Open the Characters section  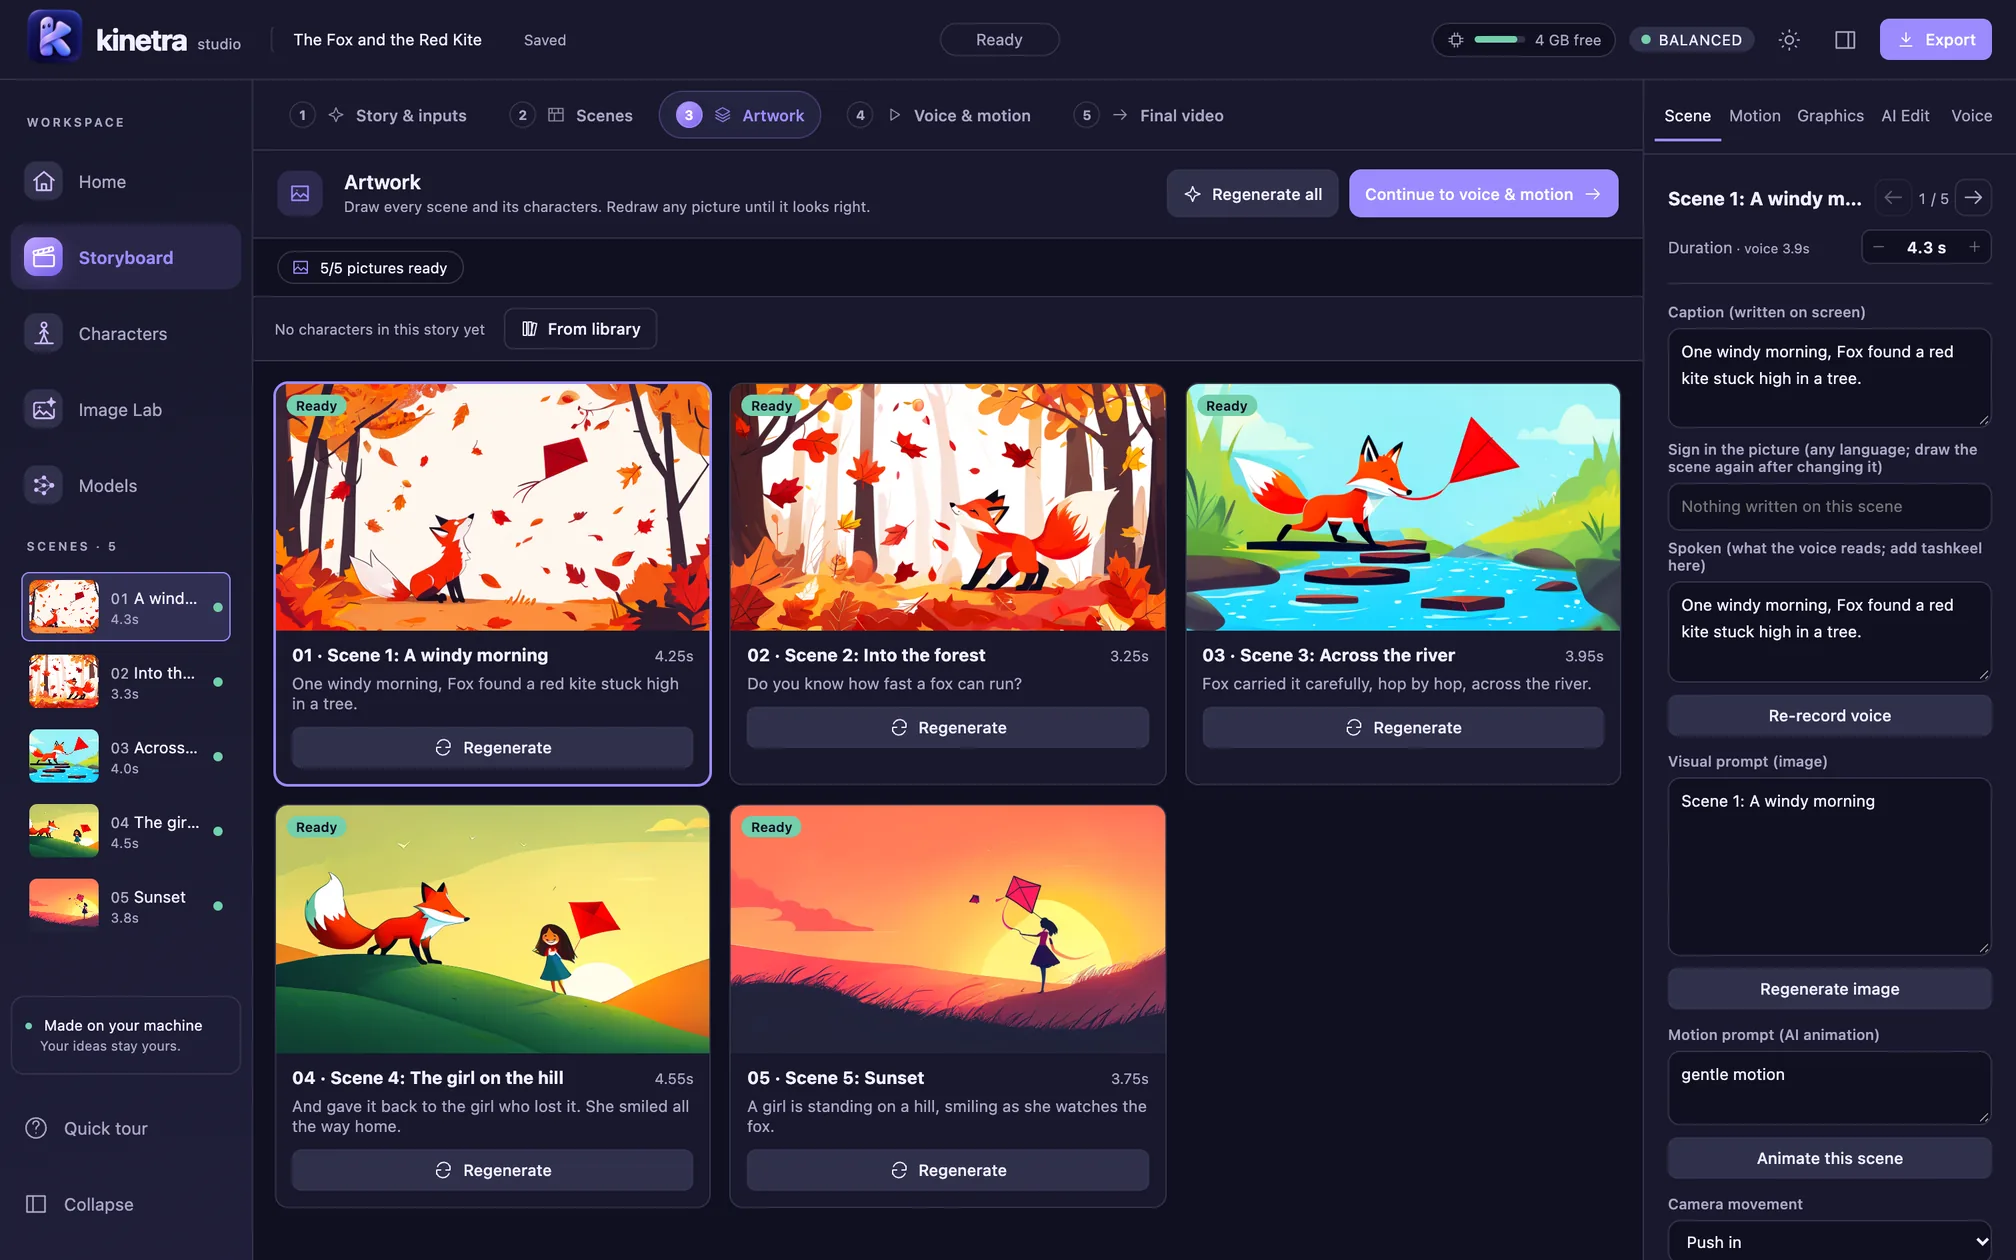click(x=126, y=333)
